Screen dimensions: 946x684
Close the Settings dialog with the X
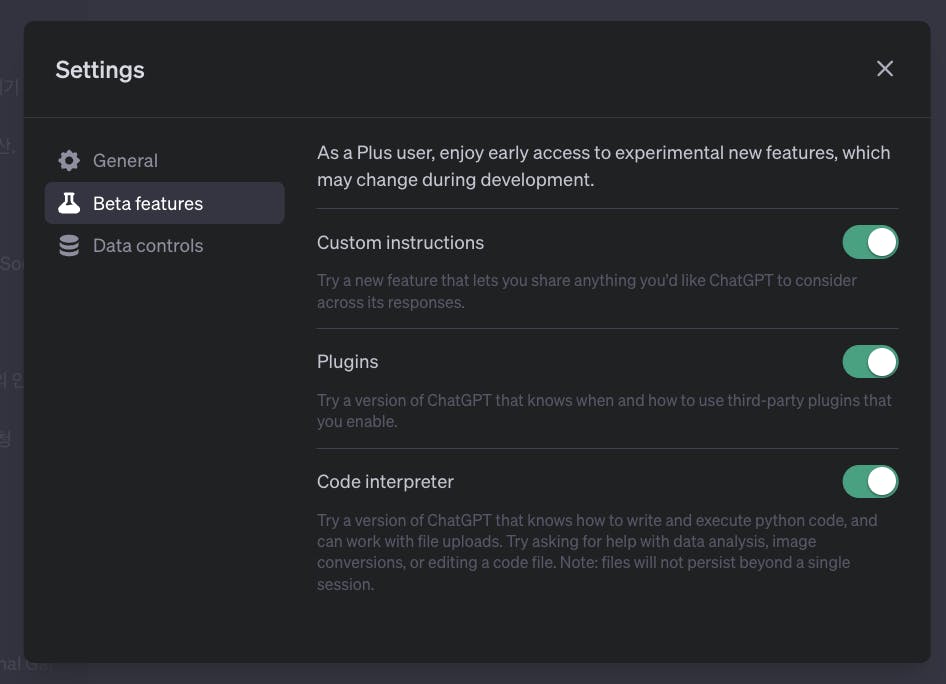point(885,69)
